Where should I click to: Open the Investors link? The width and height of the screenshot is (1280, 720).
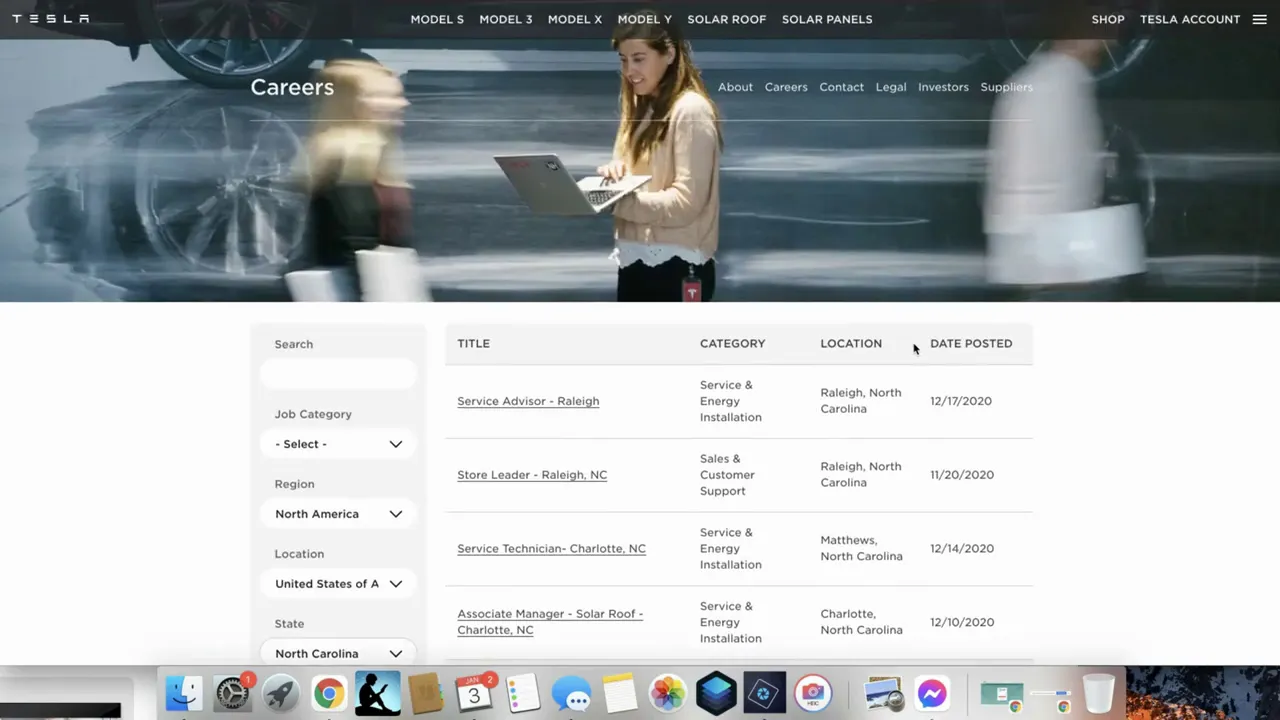[943, 87]
